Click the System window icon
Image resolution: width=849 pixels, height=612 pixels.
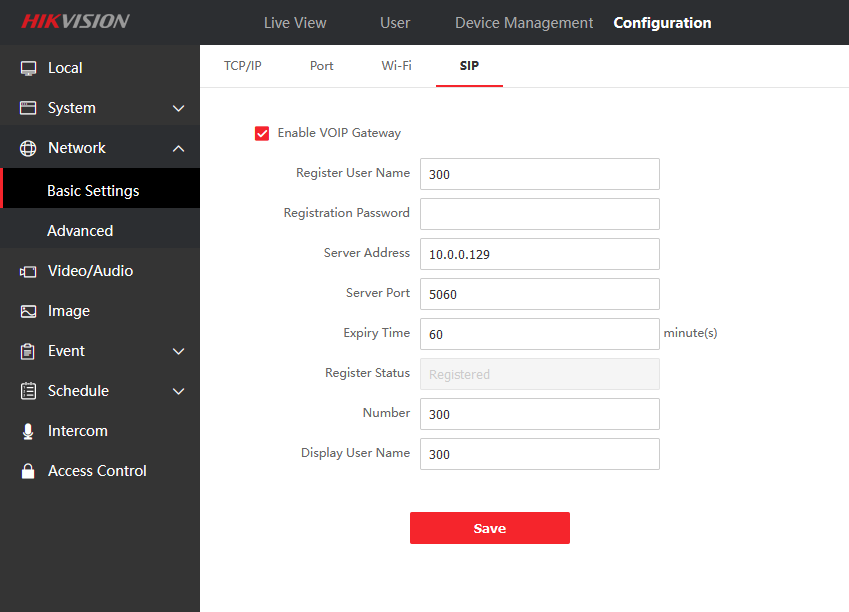(28, 108)
